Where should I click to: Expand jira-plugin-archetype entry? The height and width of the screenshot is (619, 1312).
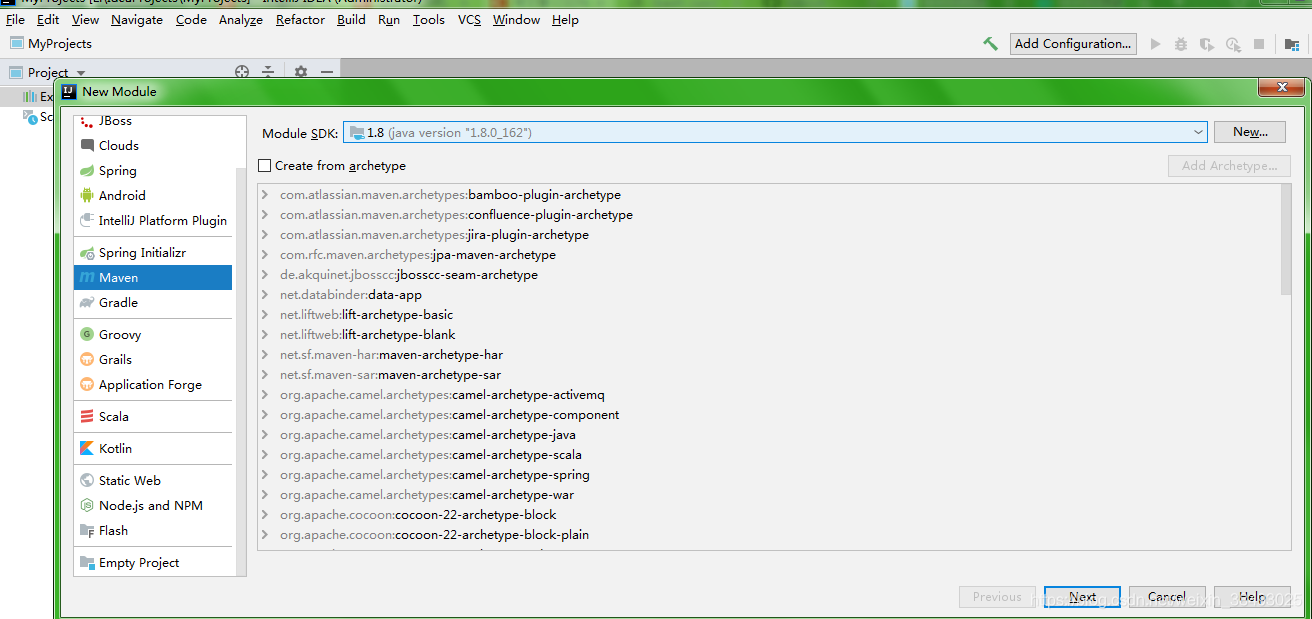coord(265,235)
